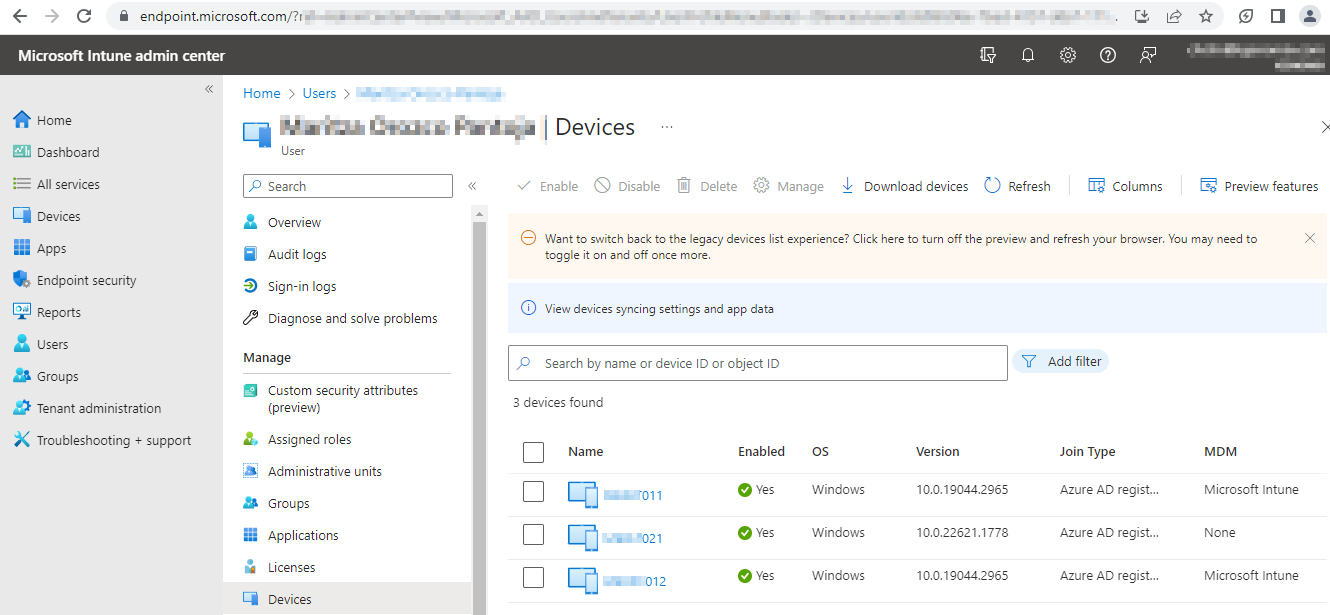This screenshot has width=1330, height=615.
Task: Click the legacy devices list banner message
Action: (901, 247)
